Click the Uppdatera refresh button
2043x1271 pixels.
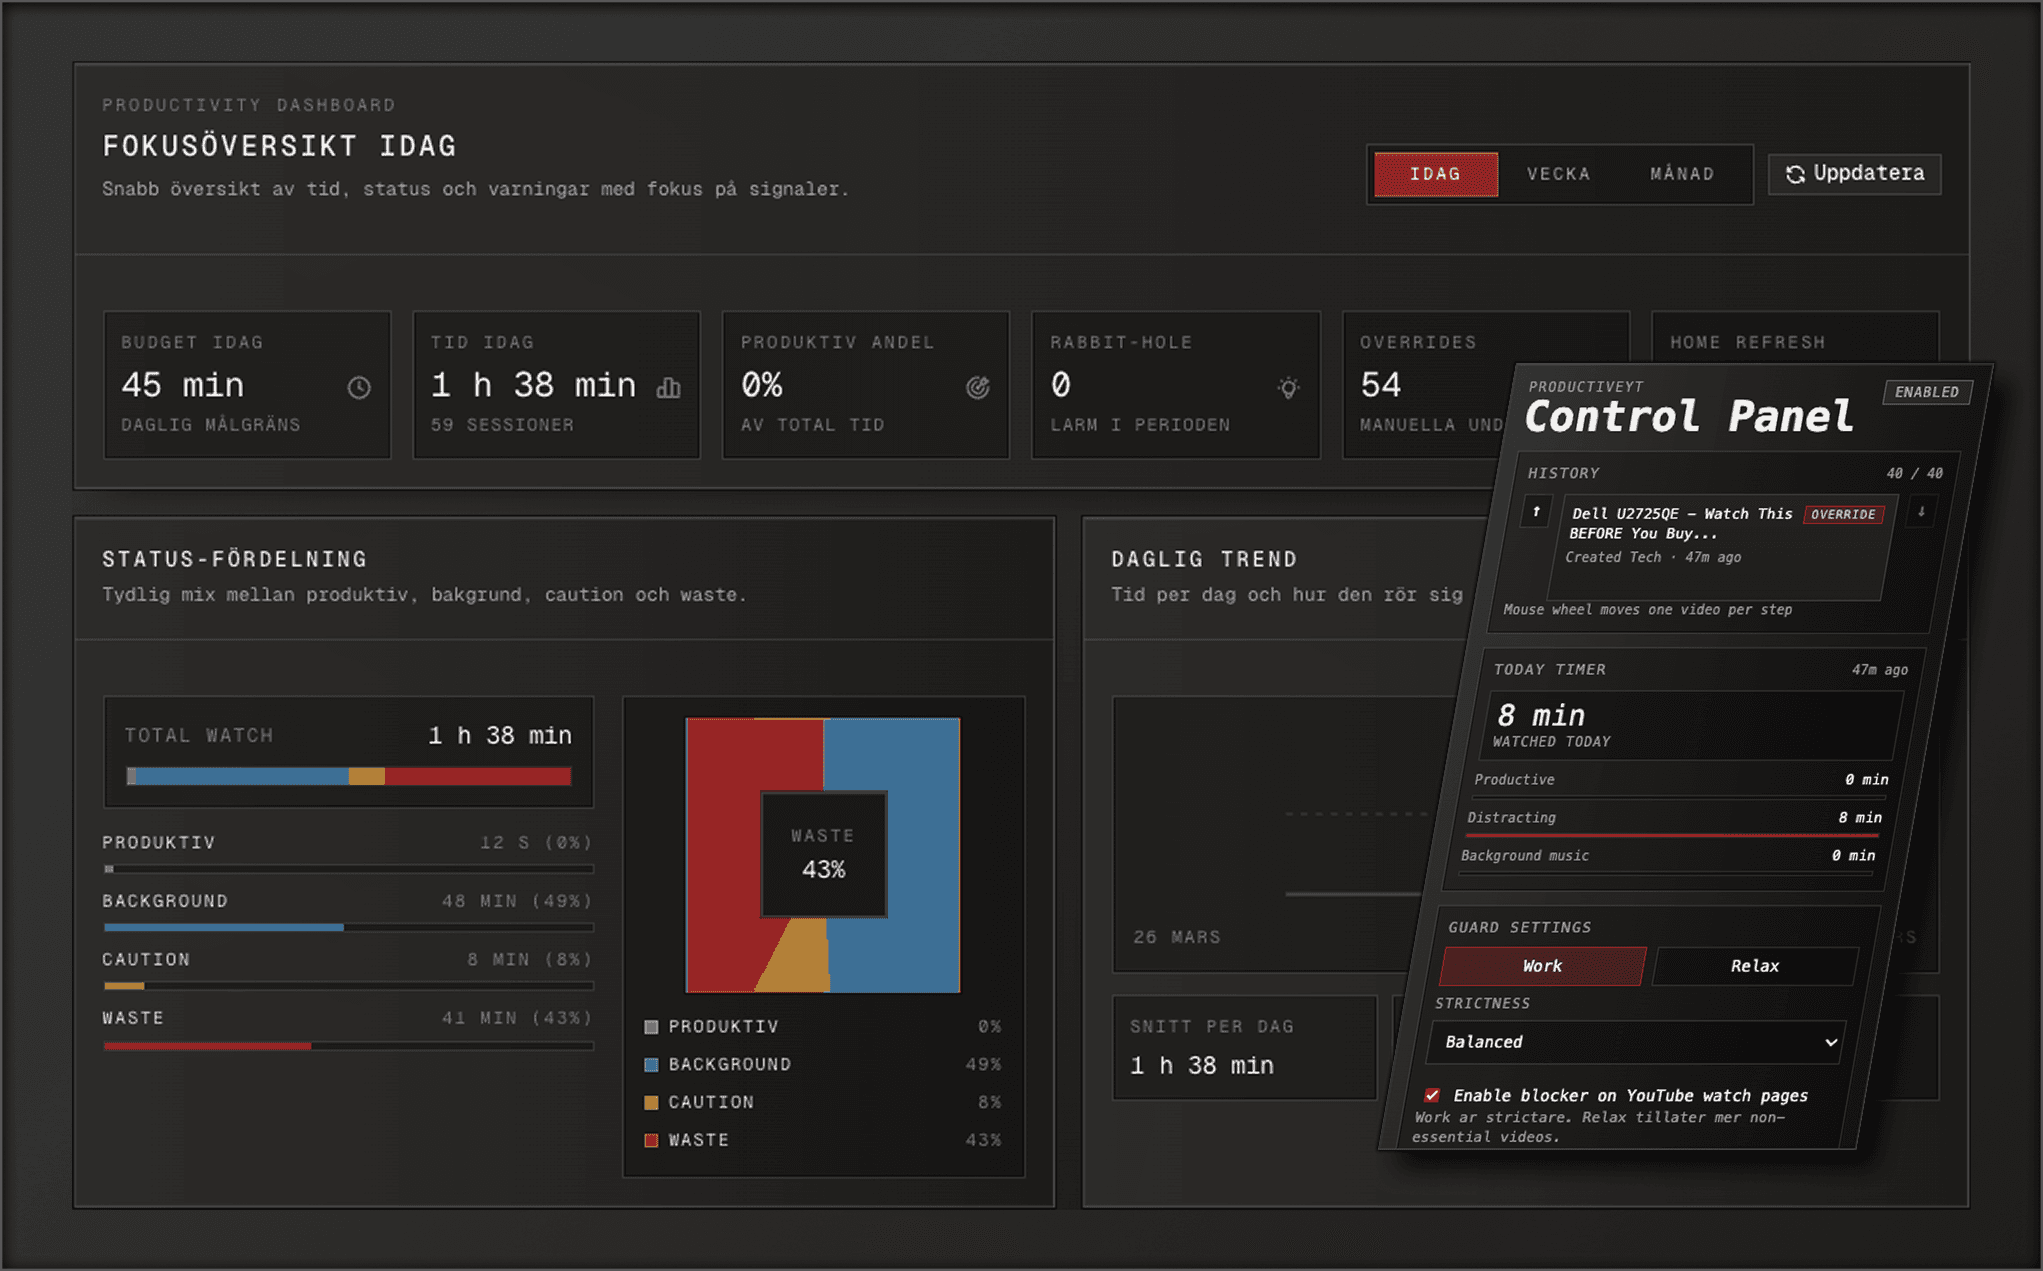coord(1854,174)
